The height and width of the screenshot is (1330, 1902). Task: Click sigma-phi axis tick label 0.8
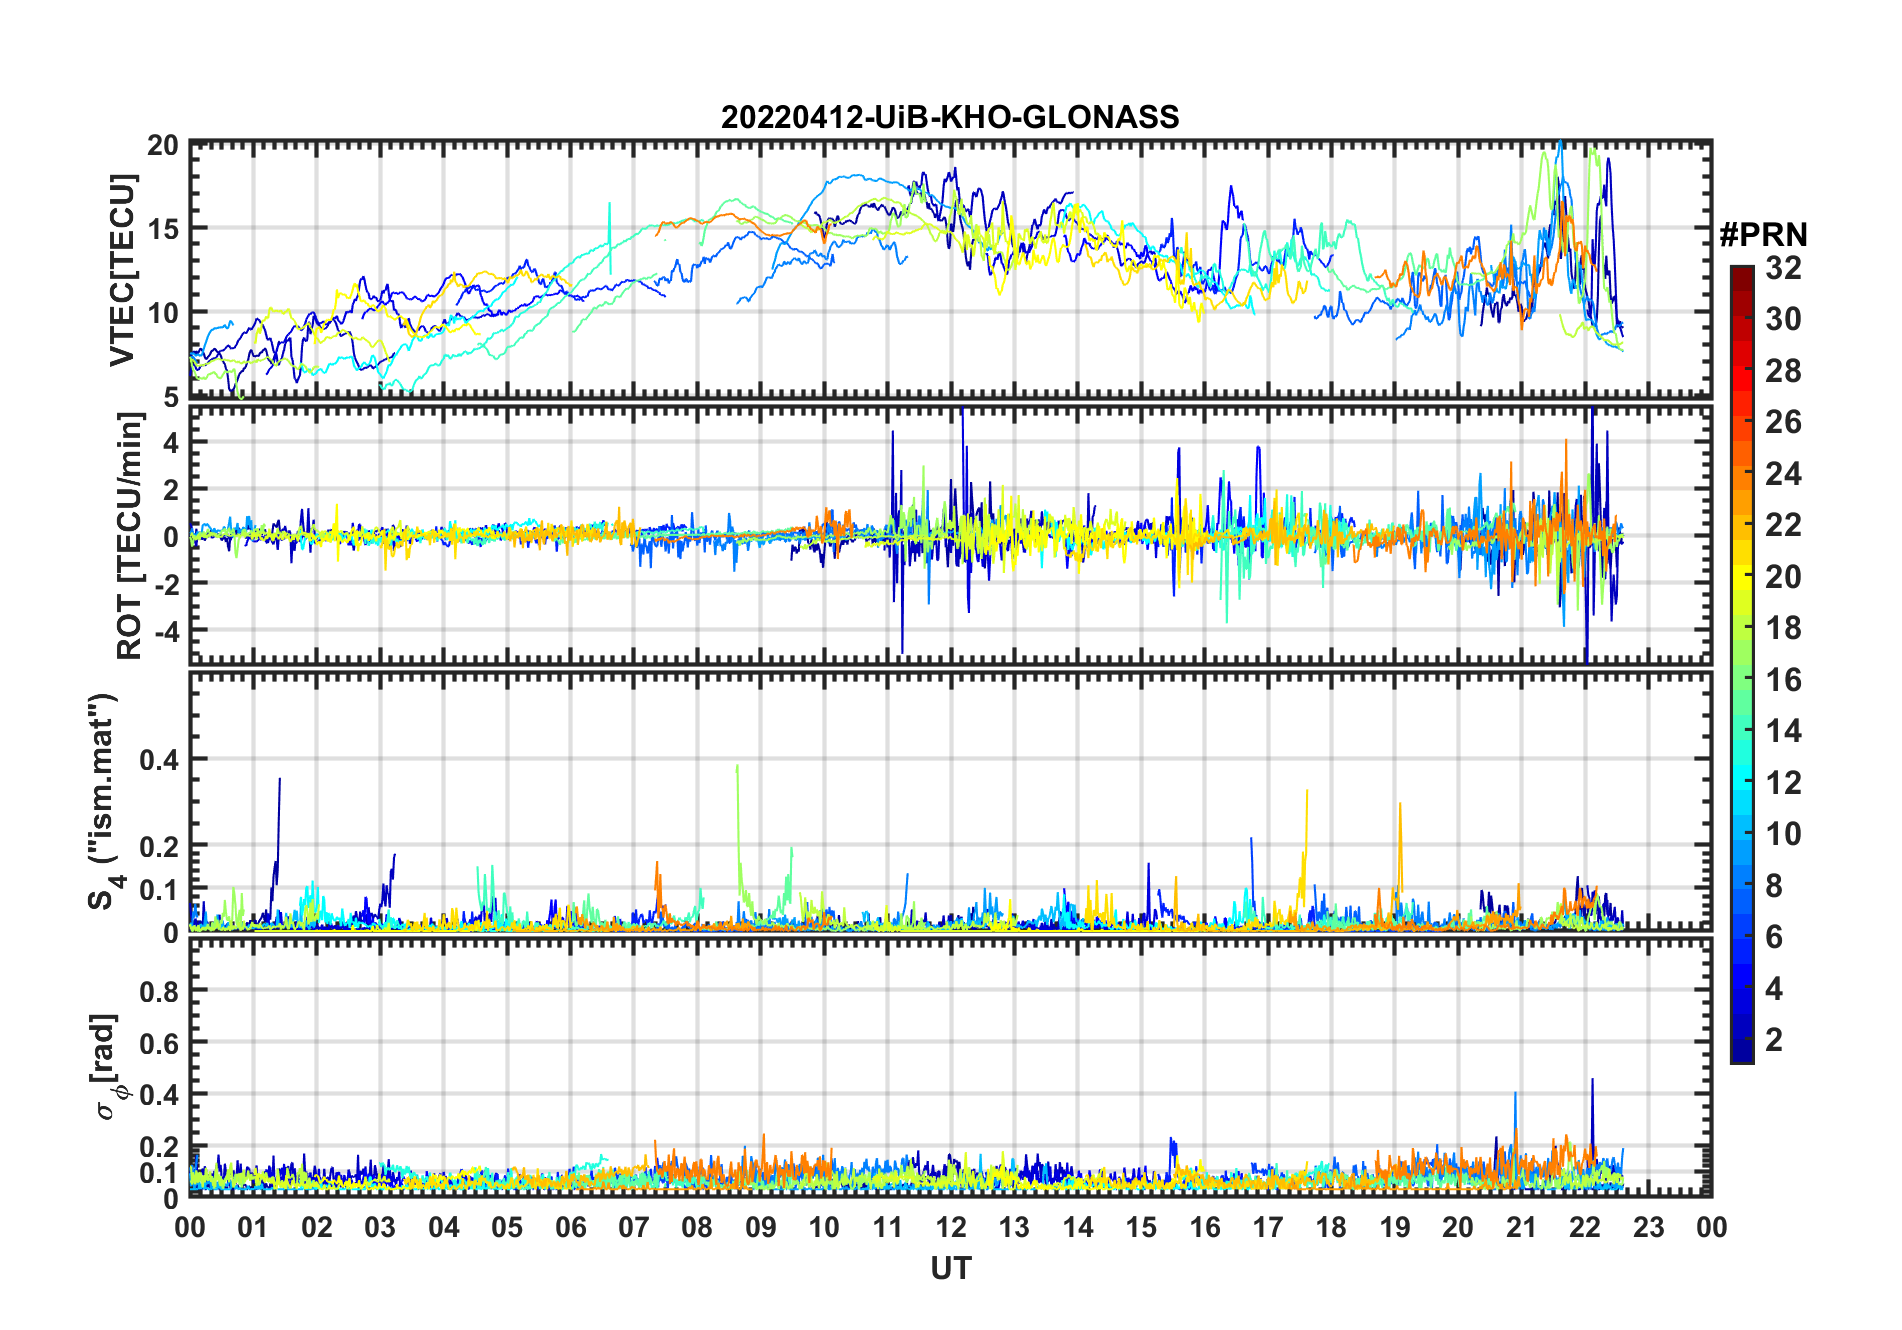160,992
